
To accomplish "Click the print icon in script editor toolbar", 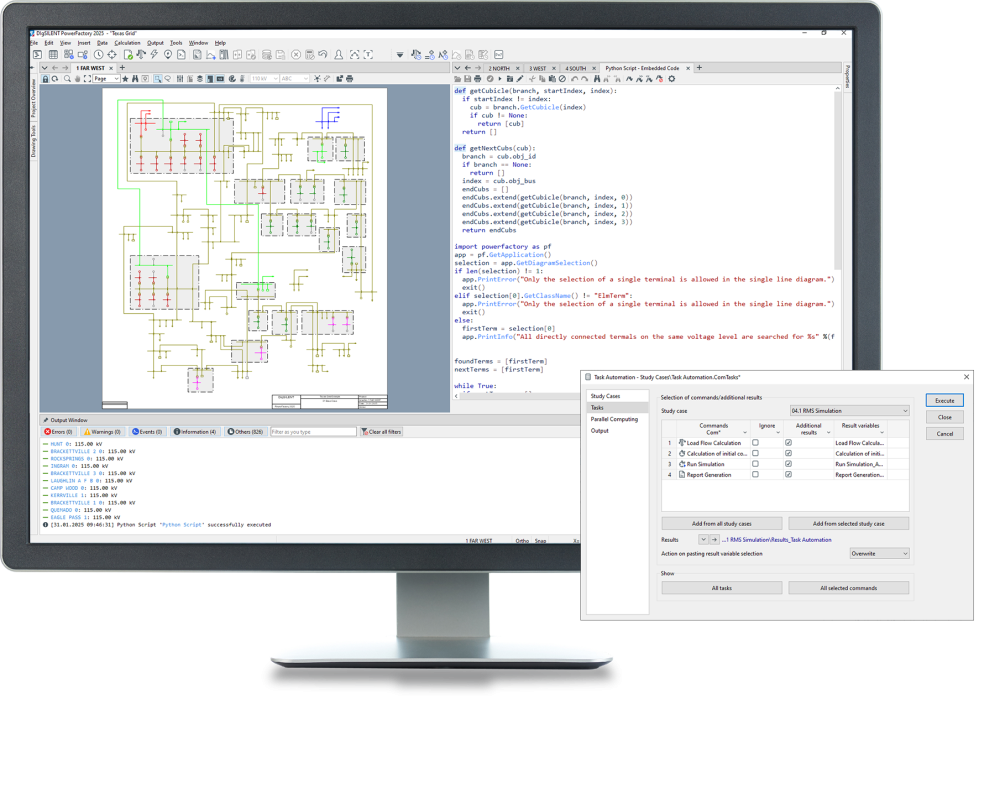I will pyautogui.click(x=478, y=79).
